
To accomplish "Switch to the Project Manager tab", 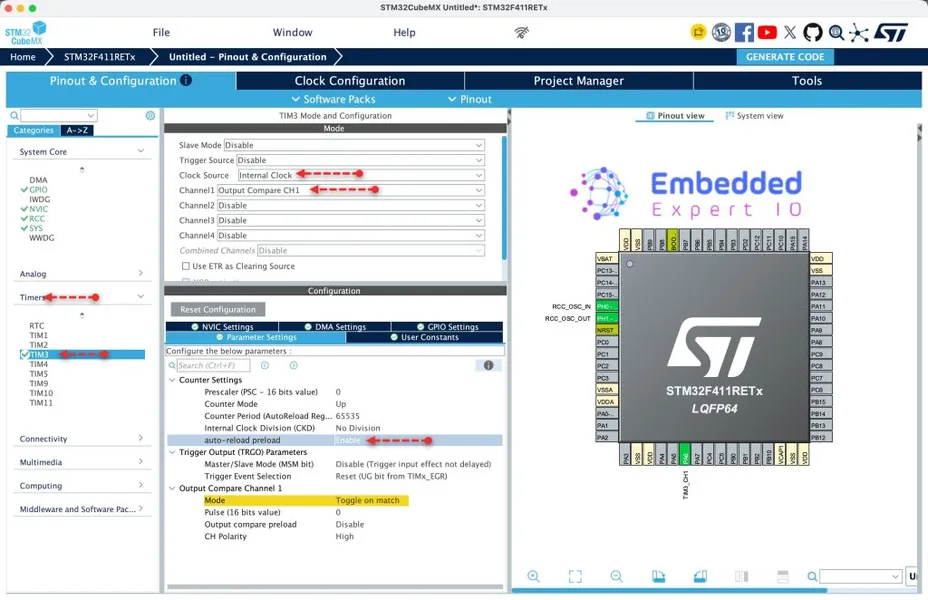I will 579,81.
